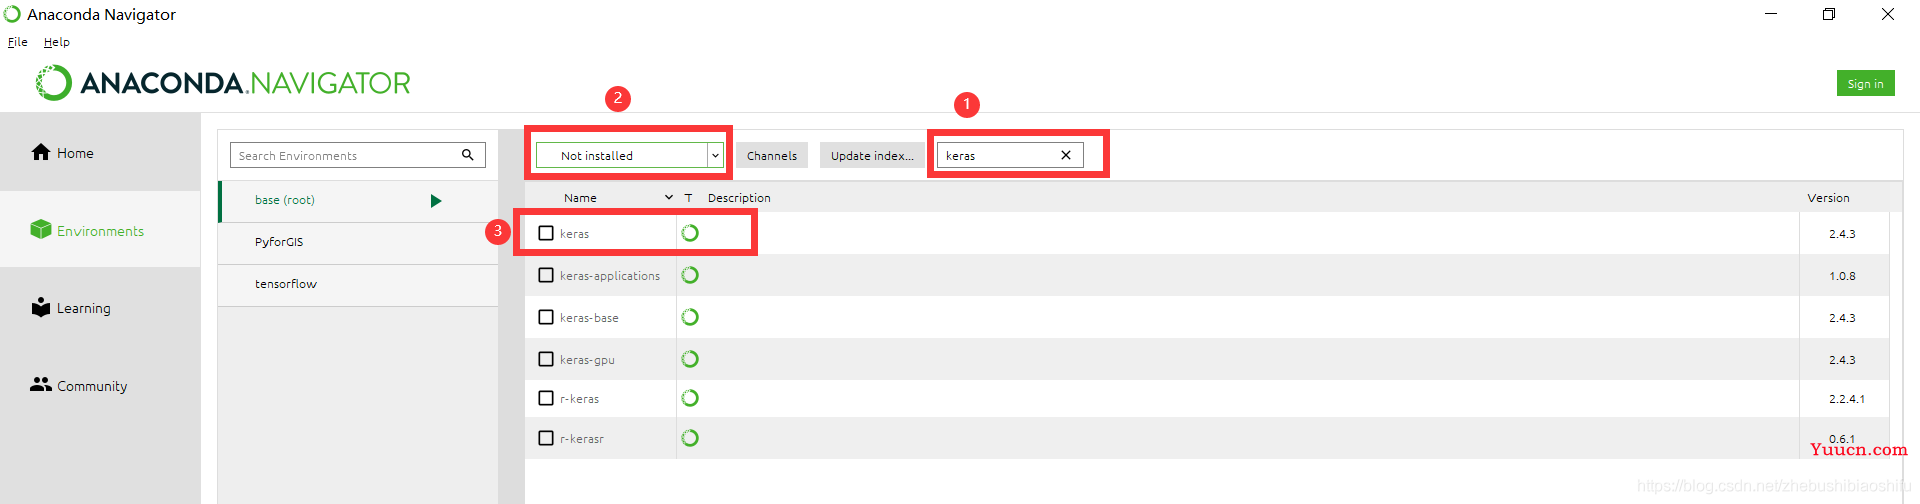Click the r-keras package name
Viewport: 1920px width, 504px height.
579,399
